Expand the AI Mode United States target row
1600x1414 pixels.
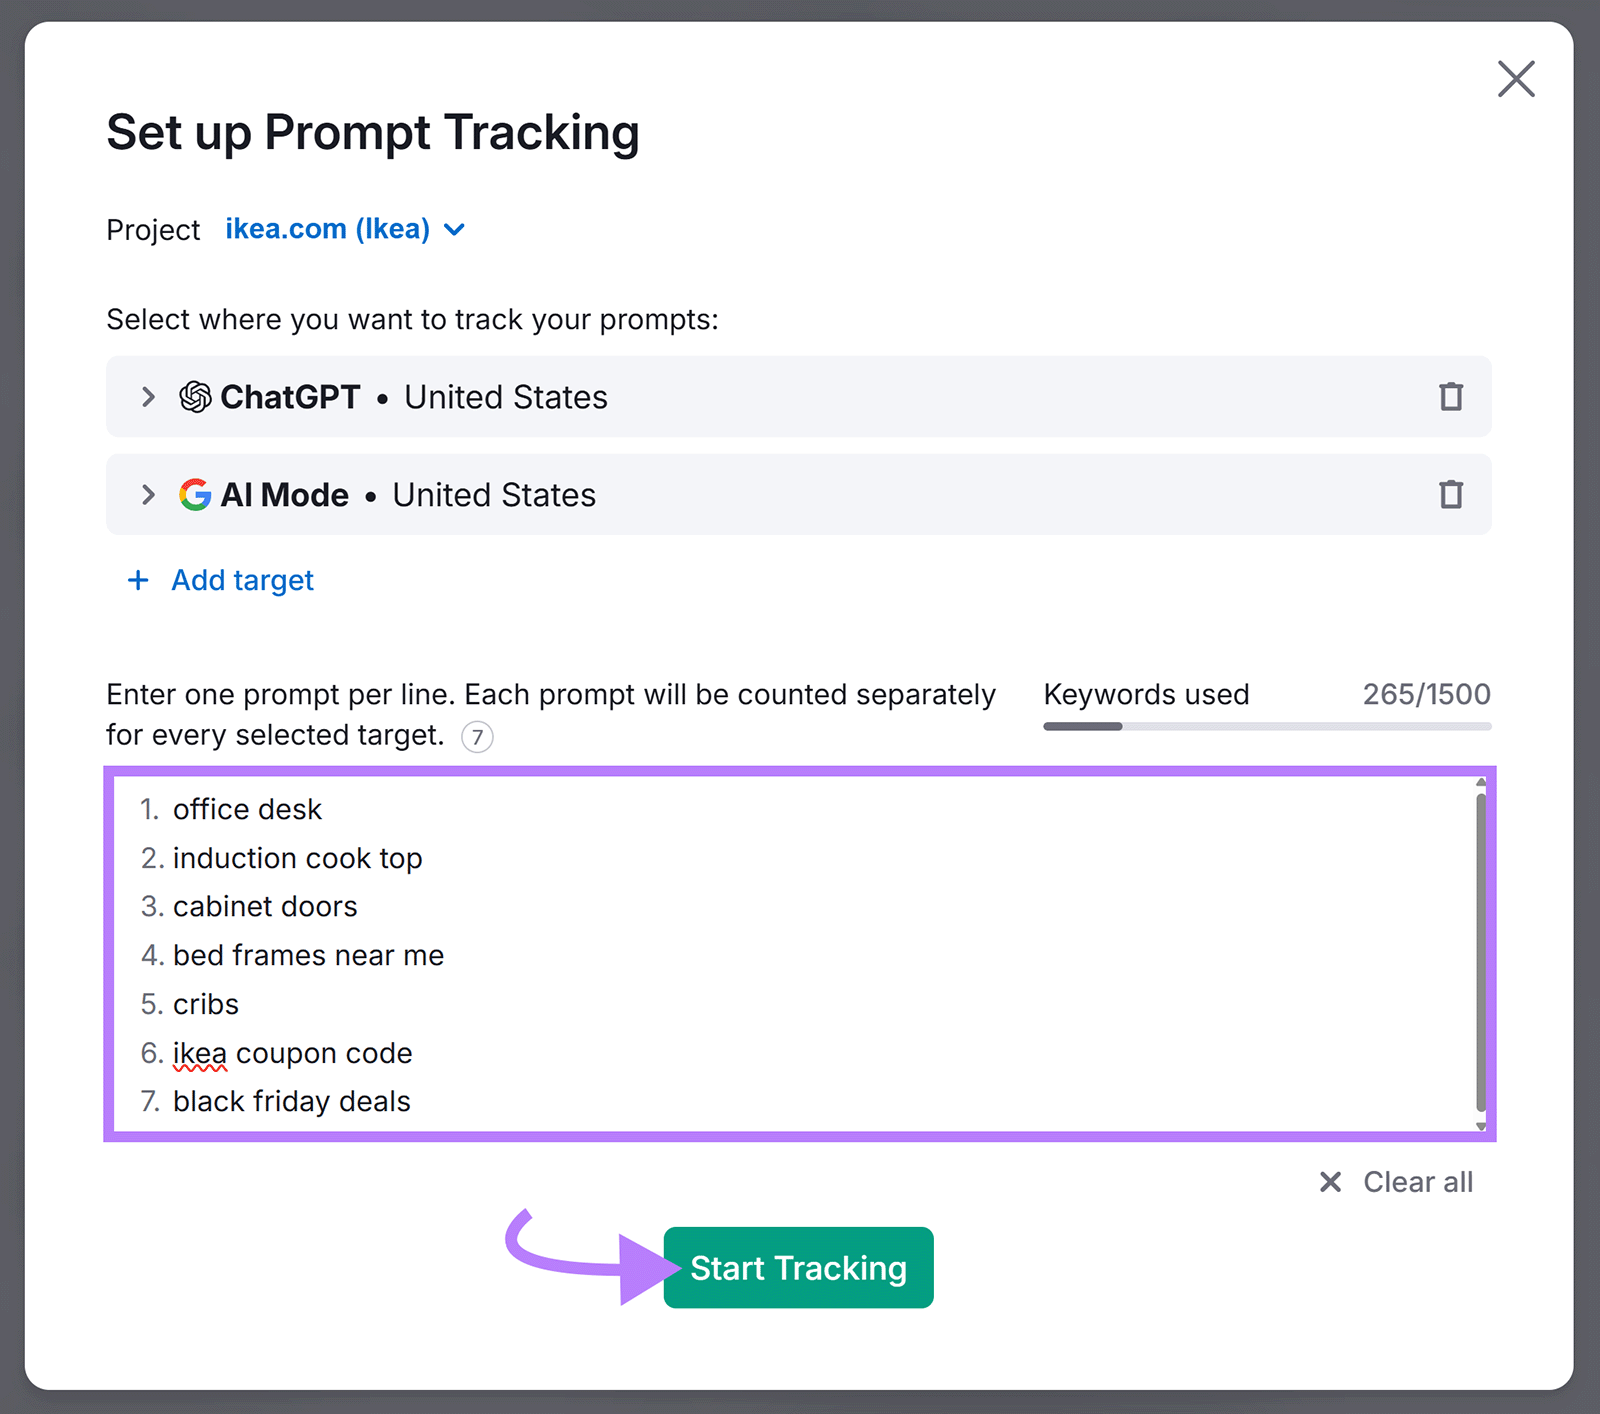click(147, 494)
